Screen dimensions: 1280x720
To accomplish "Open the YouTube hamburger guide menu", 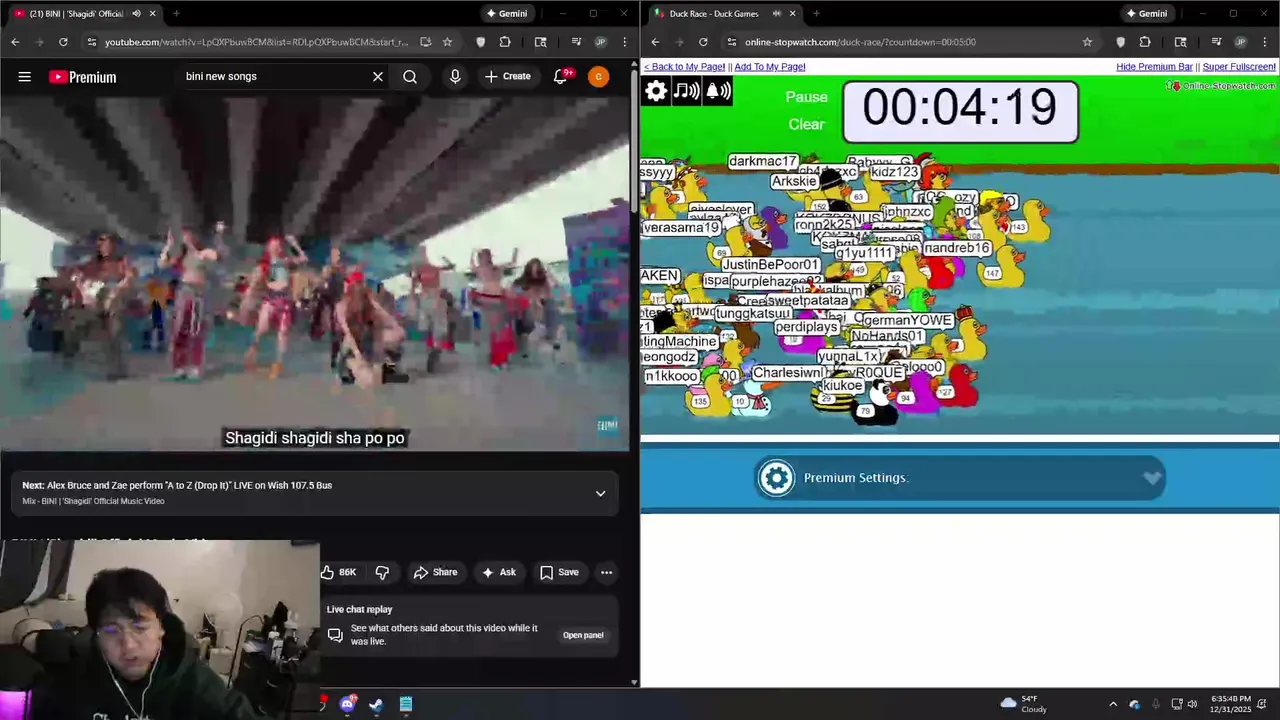I will (24, 77).
